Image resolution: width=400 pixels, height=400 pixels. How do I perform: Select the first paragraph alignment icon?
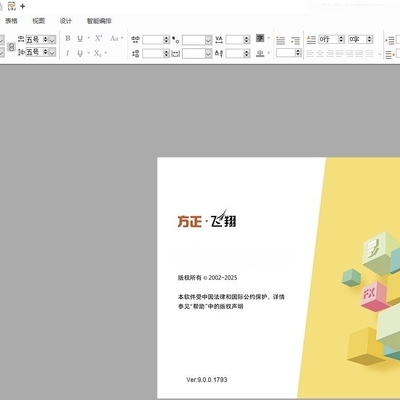(310, 53)
